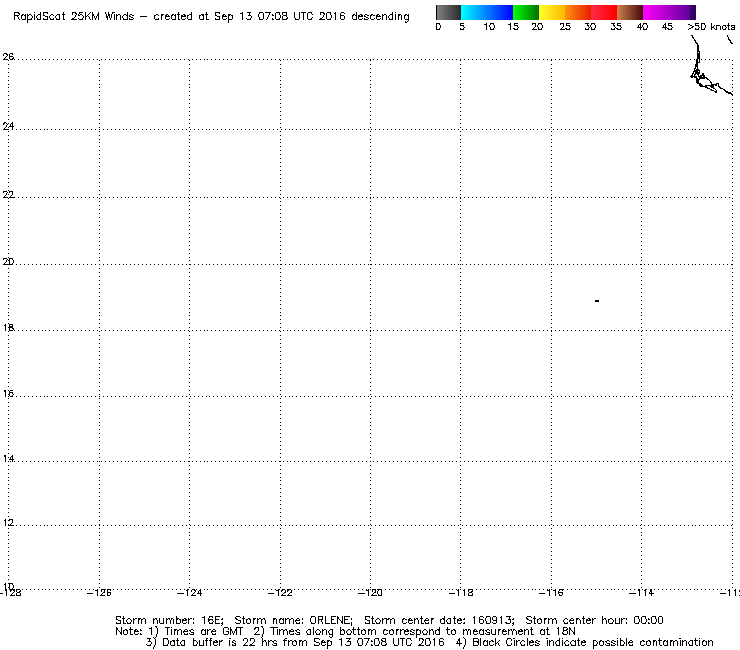Click the brown 35-40 knots color band

point(630,12)
